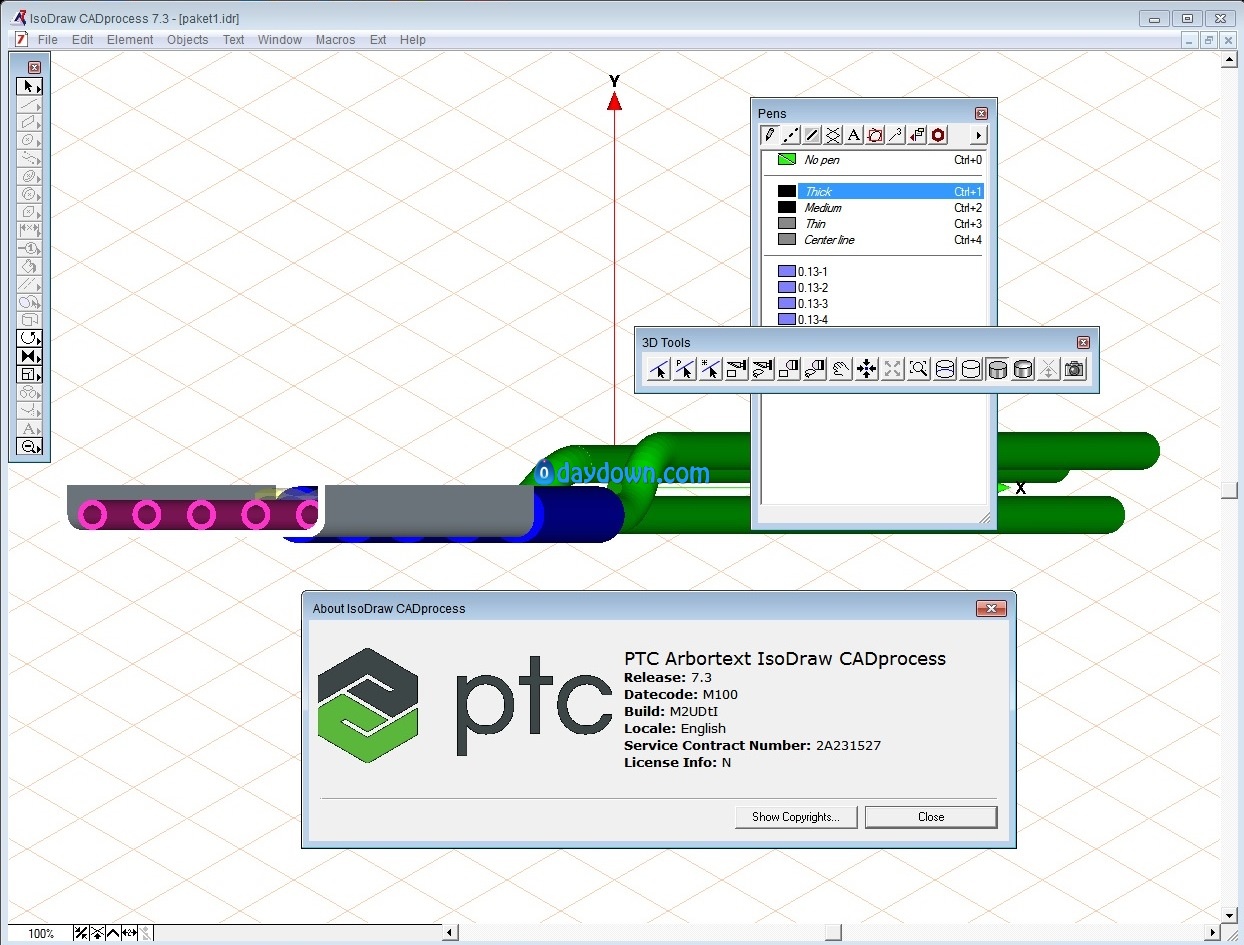Open the text formats 'A' tab in Pens palette
The height and width of the screenshot is (945, 1244).
coord(854,135)
